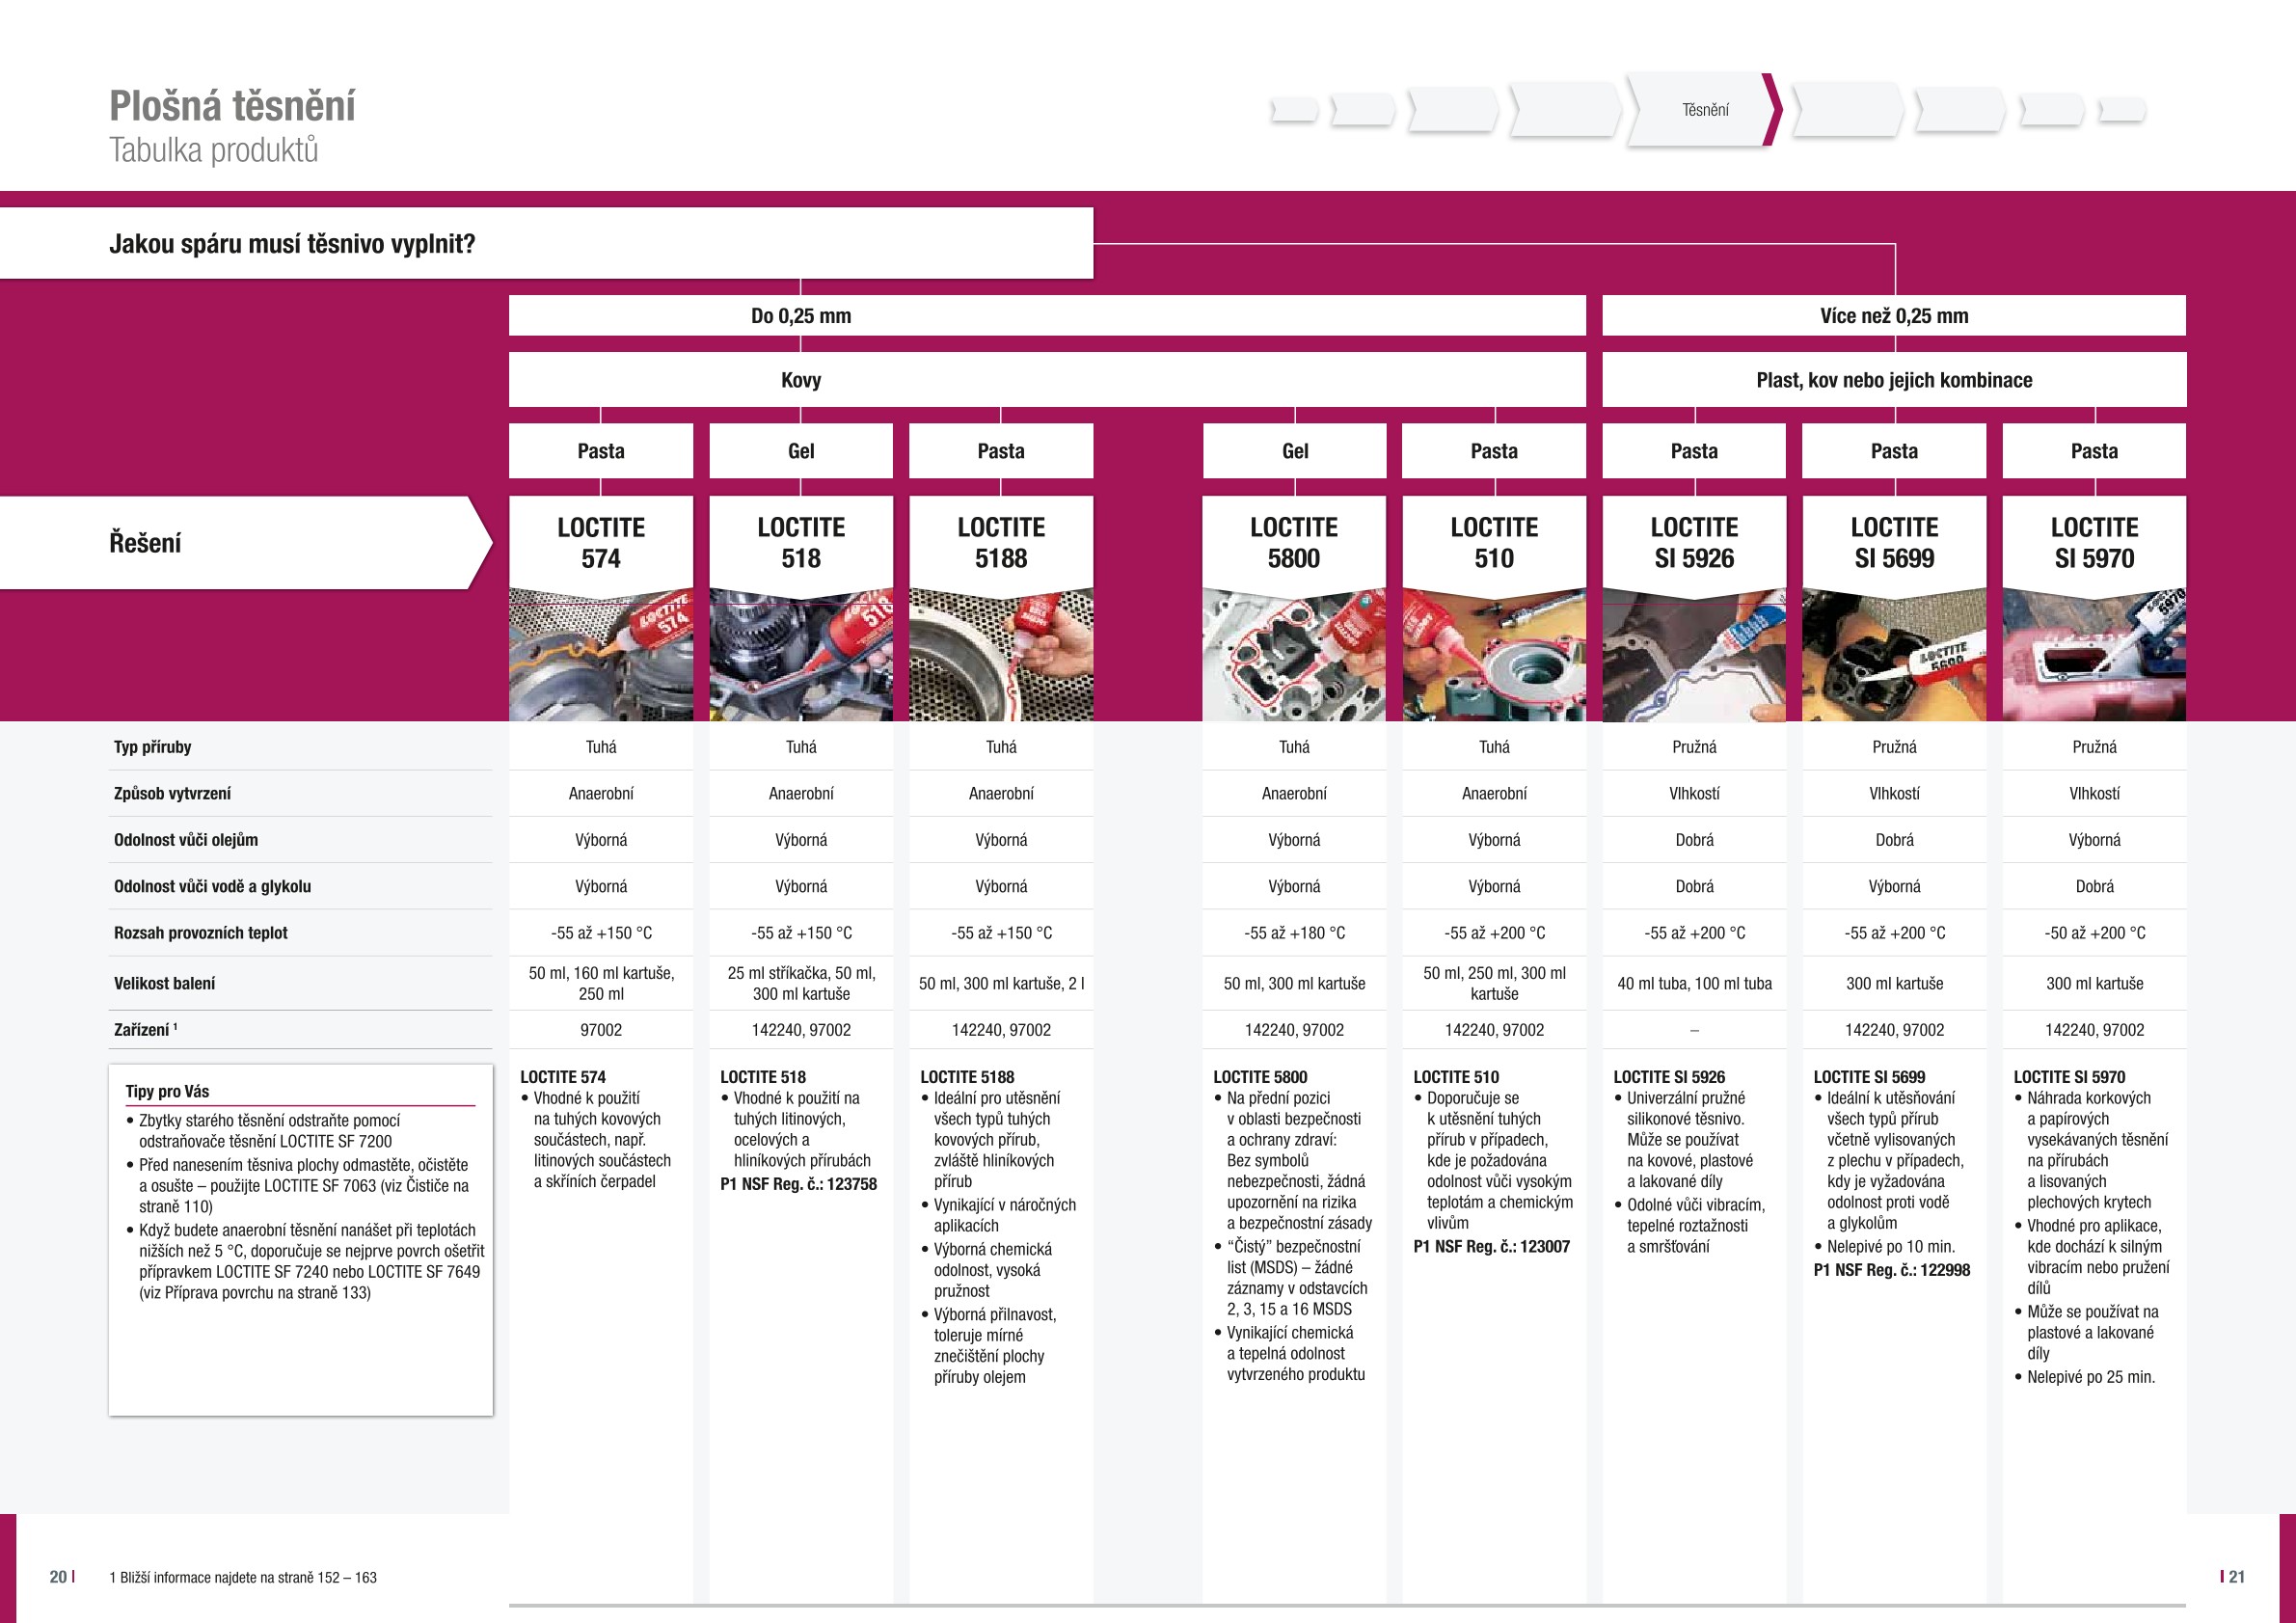This screenshot has height=1623, width=2296.
Task: Click the 'Rozsah provozních teplot' row label
Action: [x=200, y=933]
